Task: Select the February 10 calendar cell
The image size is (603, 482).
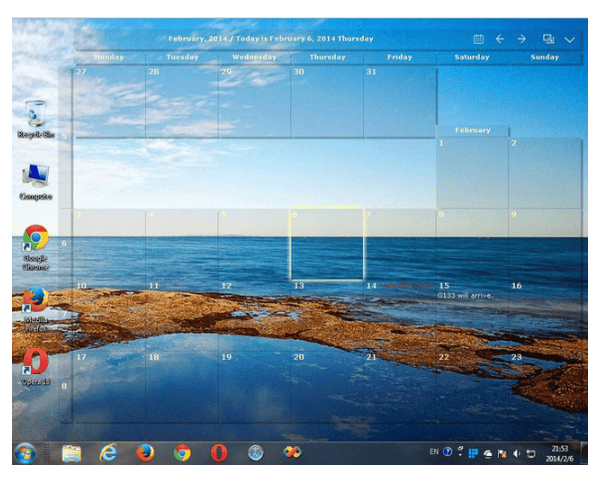Action: pyautogui.click(x=109, y=316)
